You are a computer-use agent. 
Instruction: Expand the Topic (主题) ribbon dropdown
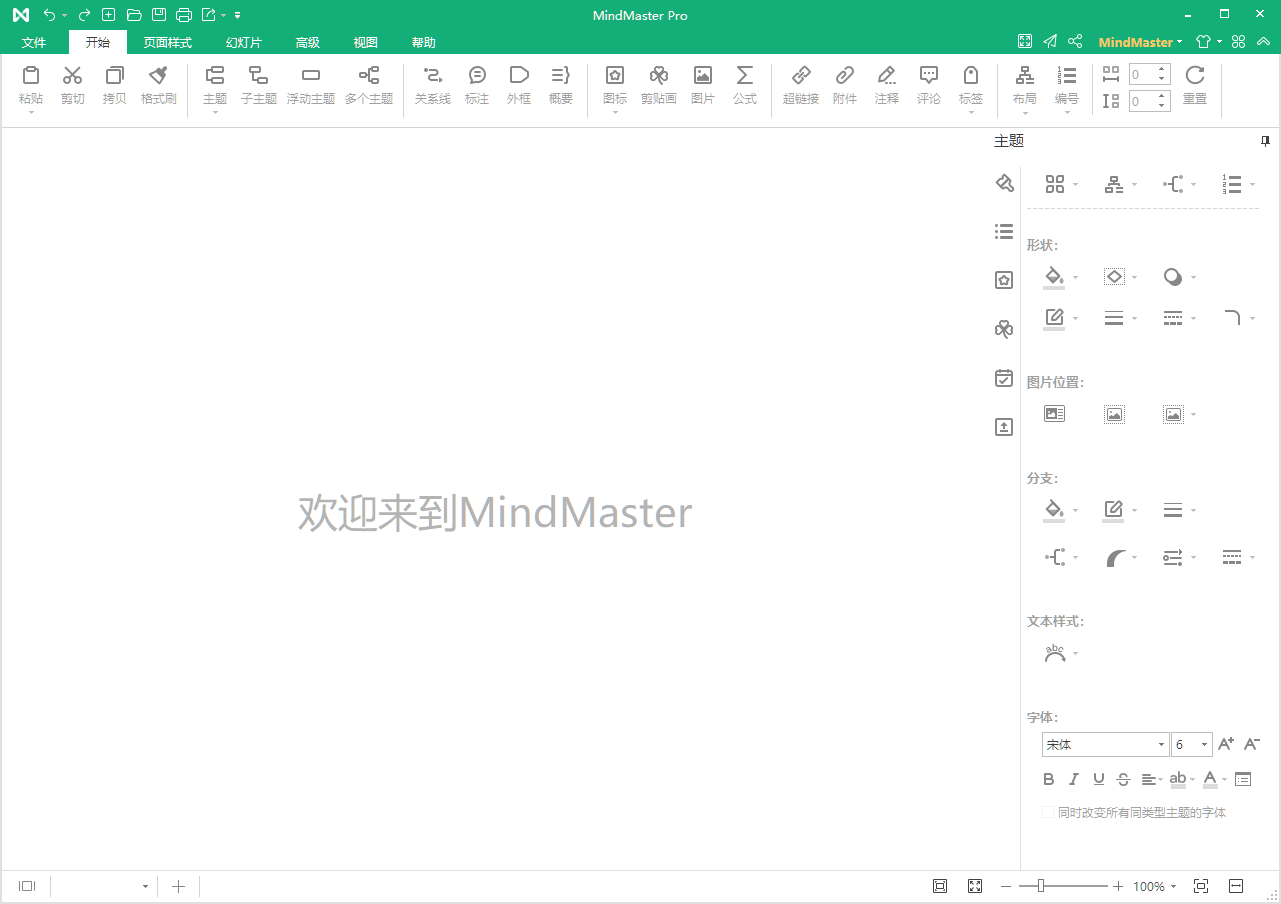click(x=215, y=112)
